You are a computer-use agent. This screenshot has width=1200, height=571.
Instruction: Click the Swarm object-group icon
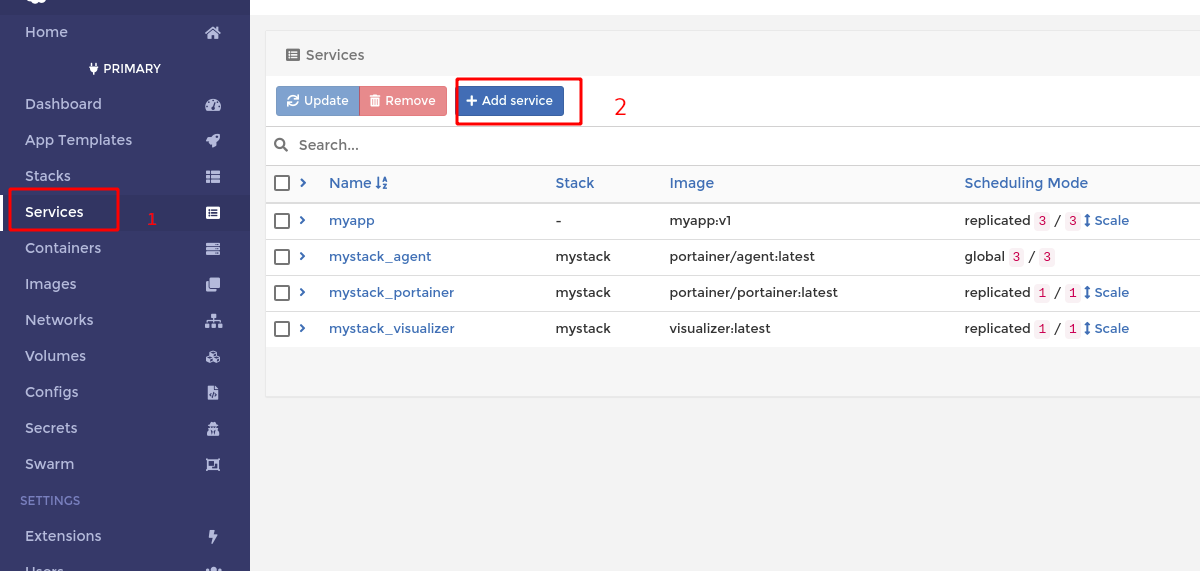[212, 464]
